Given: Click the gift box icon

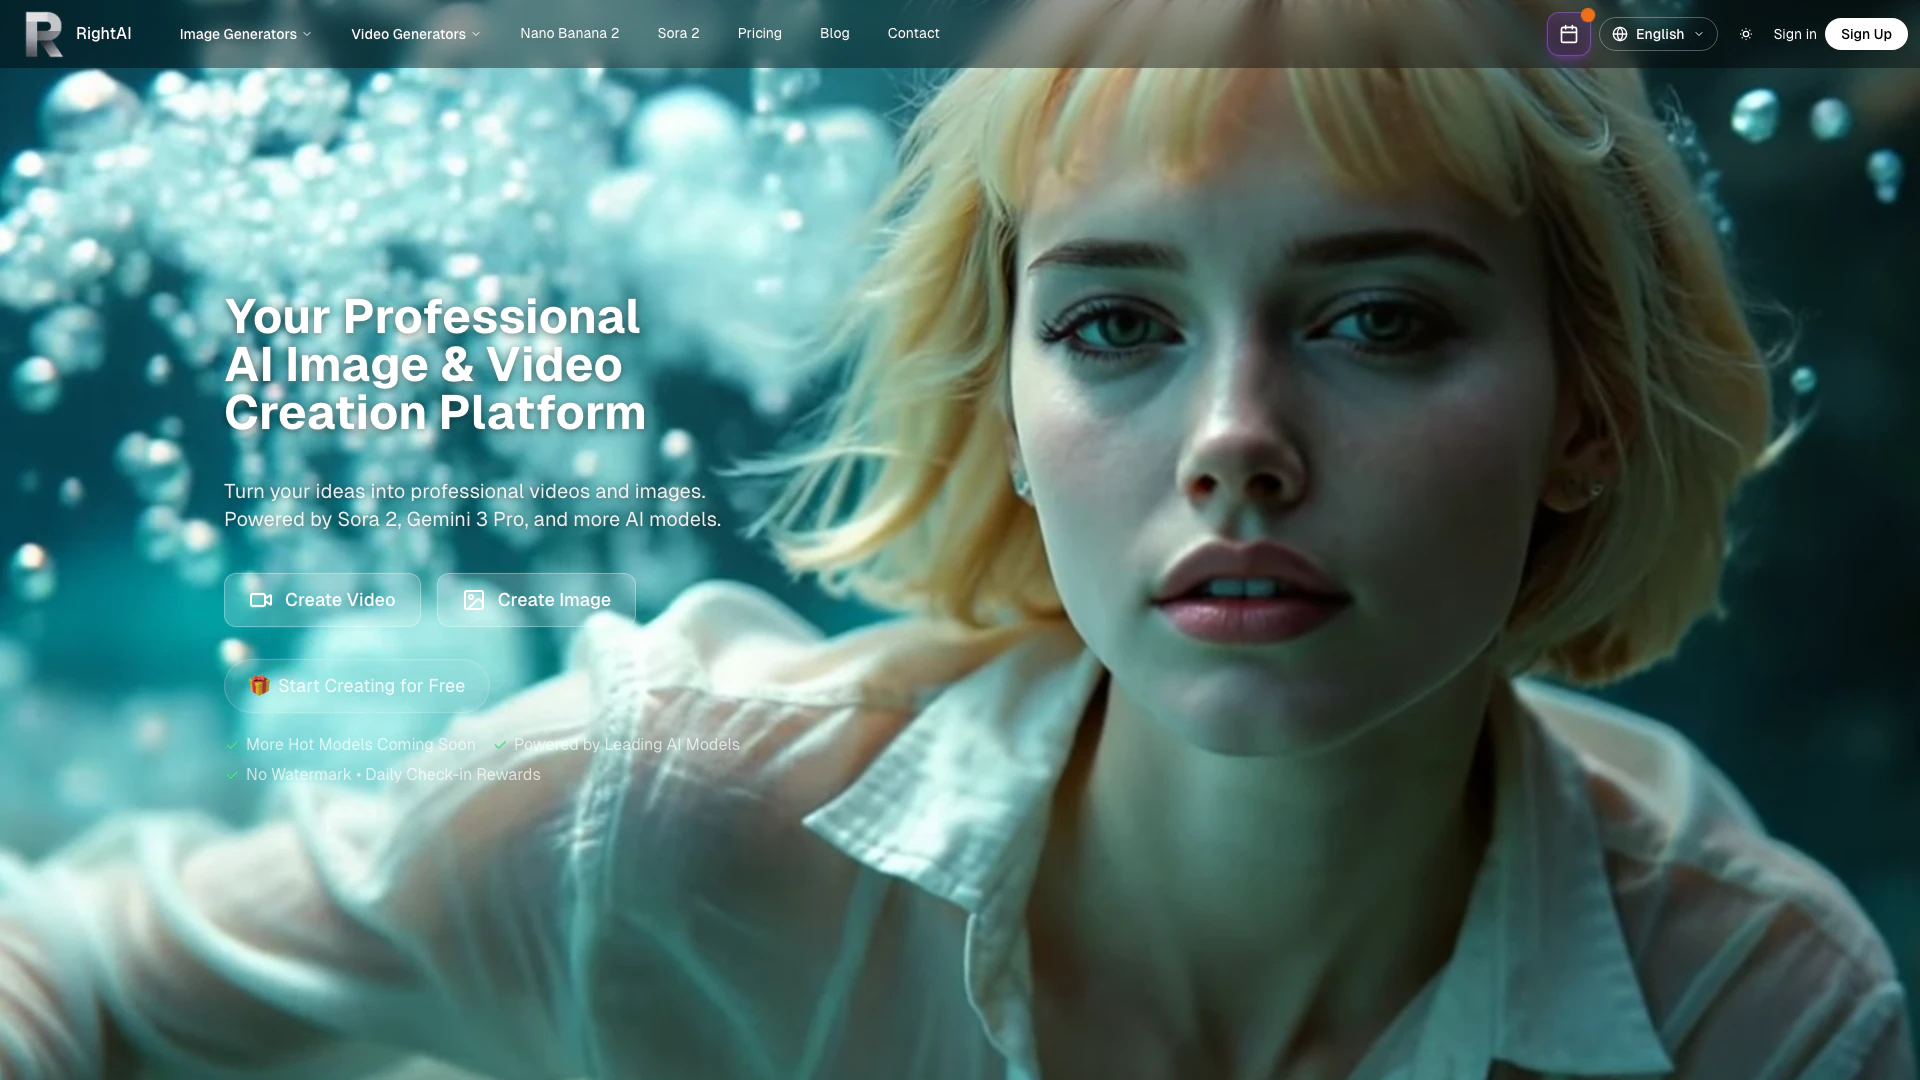Looking at the screenshot, I should [x=259, y=686].
